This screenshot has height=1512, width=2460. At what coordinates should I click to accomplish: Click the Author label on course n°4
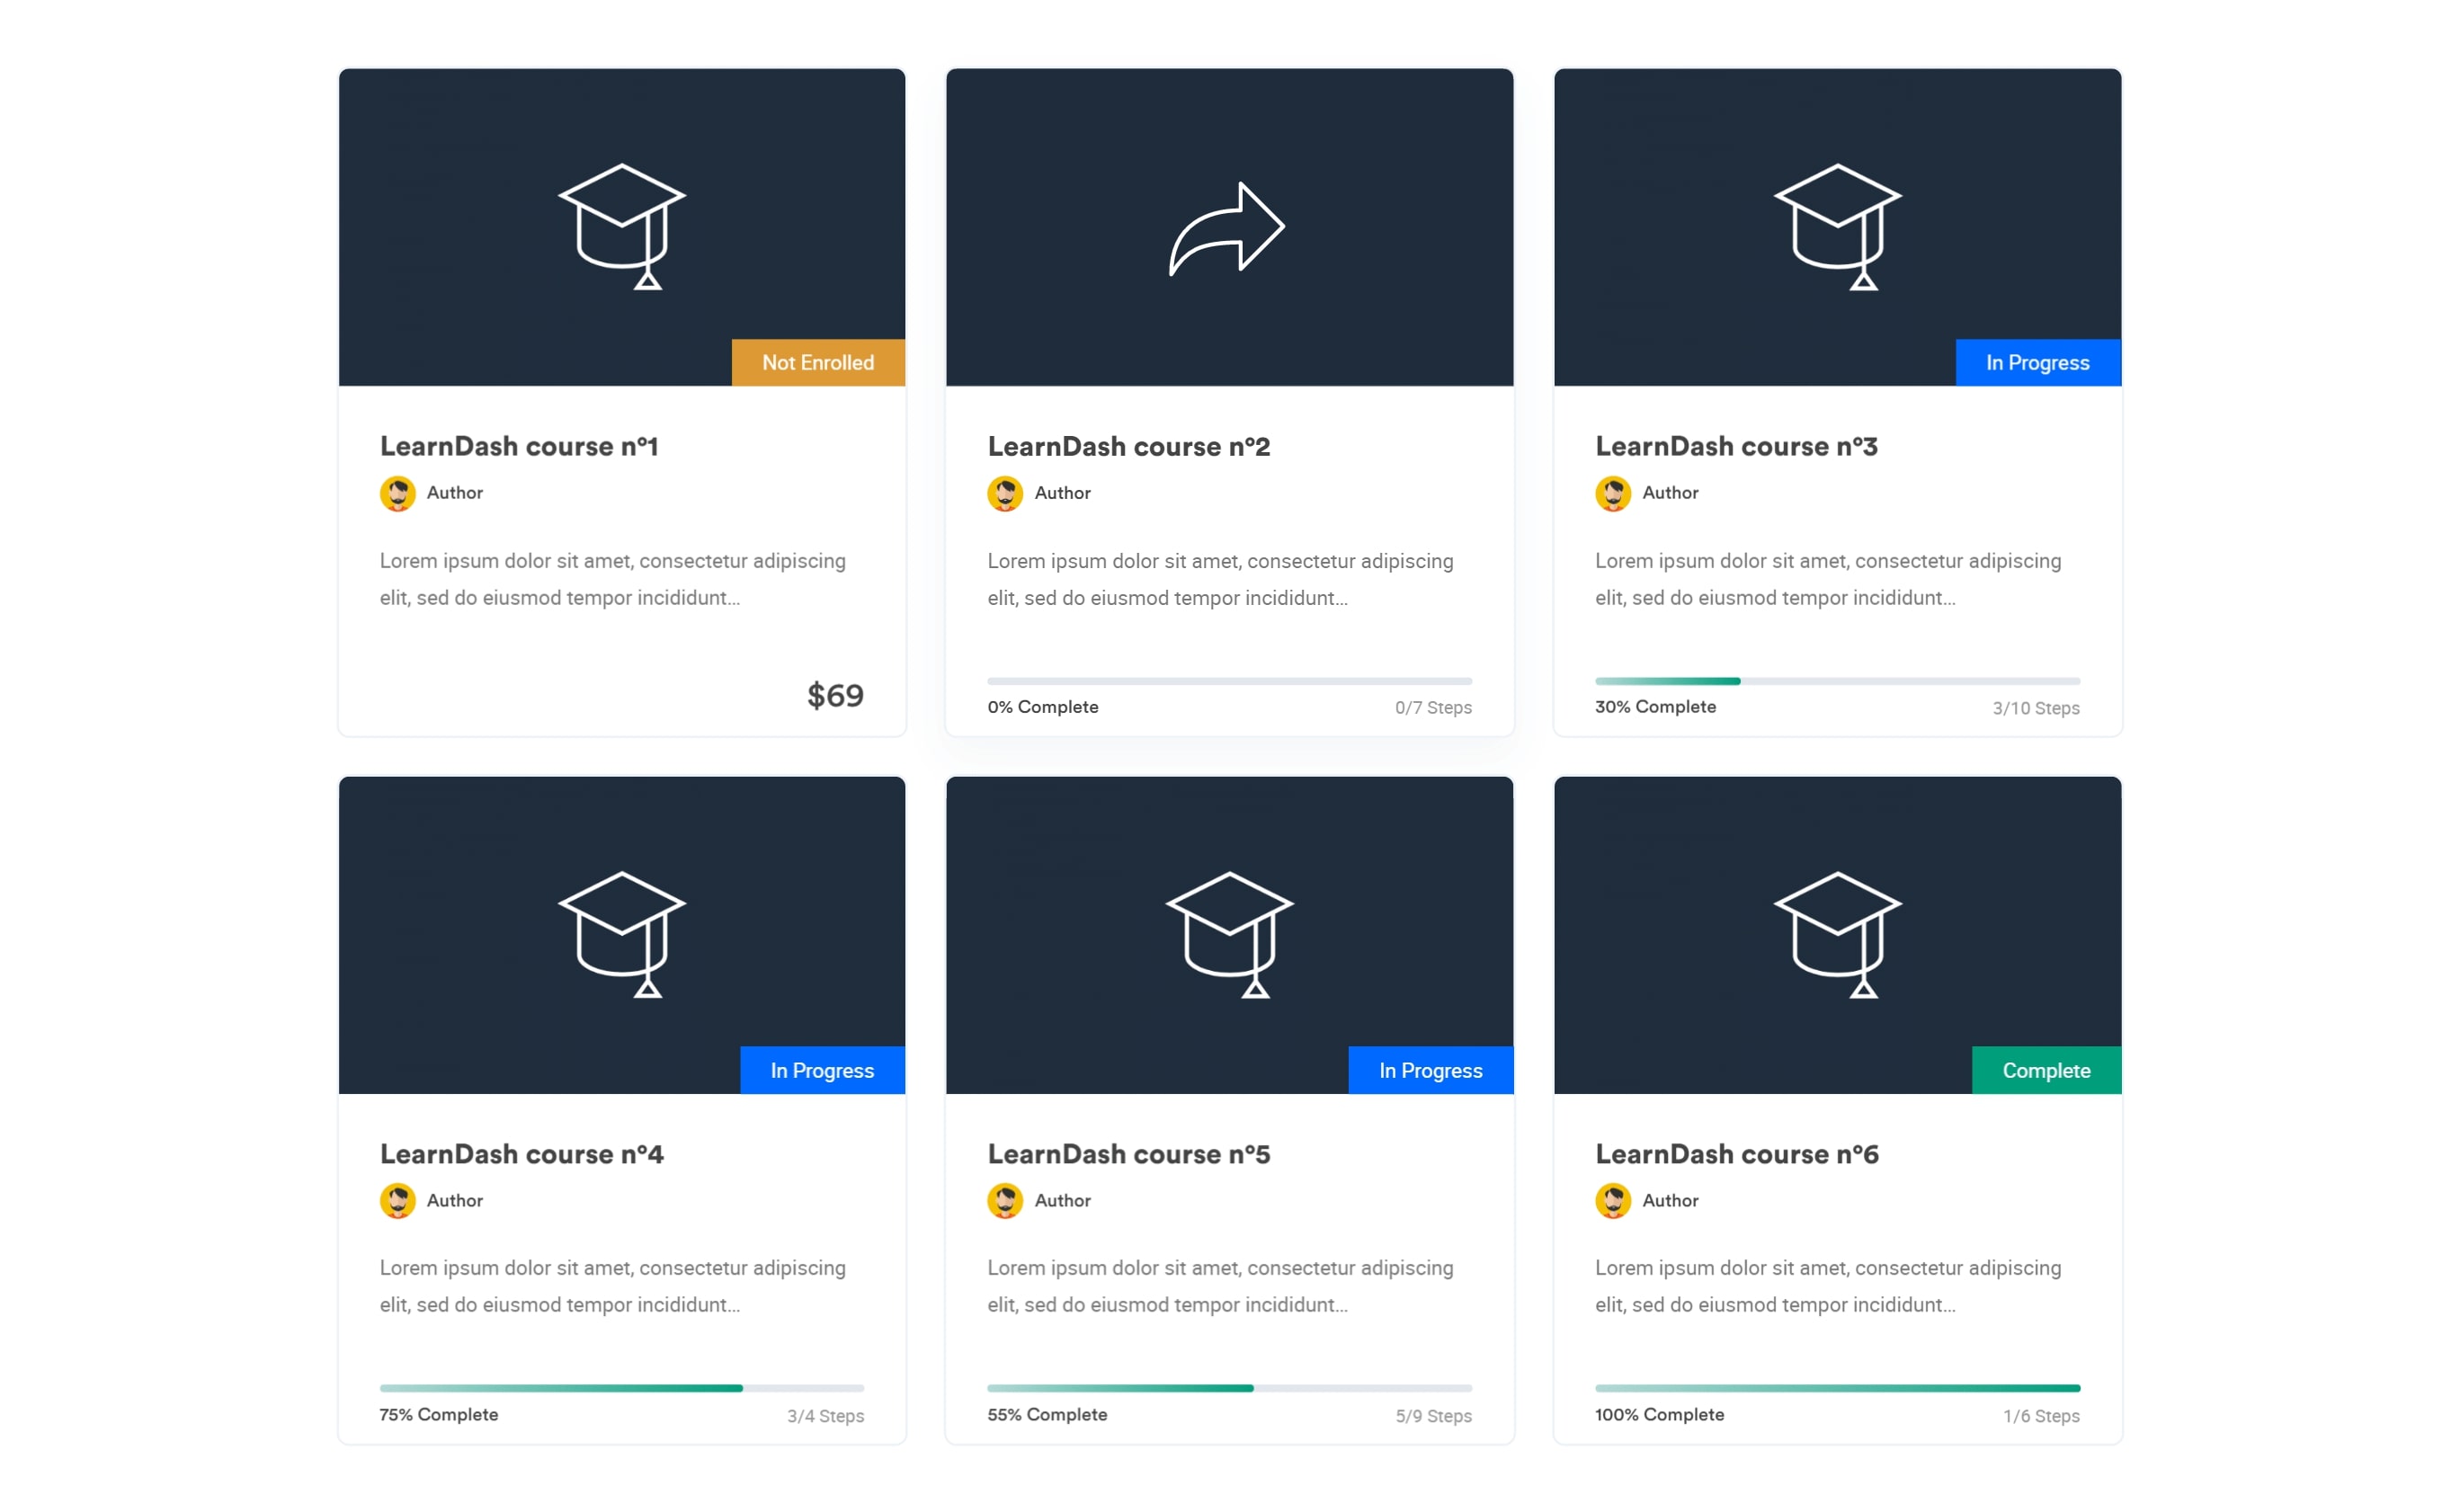pos(455,1201)
